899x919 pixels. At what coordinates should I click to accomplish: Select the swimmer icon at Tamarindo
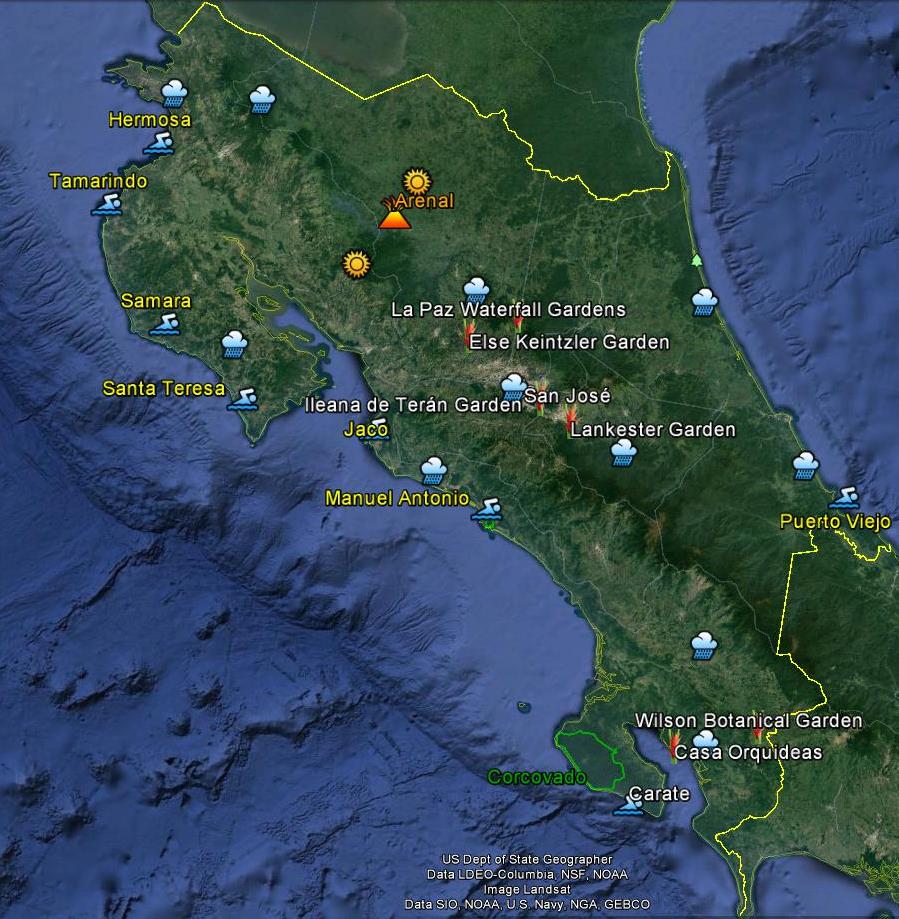point(107,205)
